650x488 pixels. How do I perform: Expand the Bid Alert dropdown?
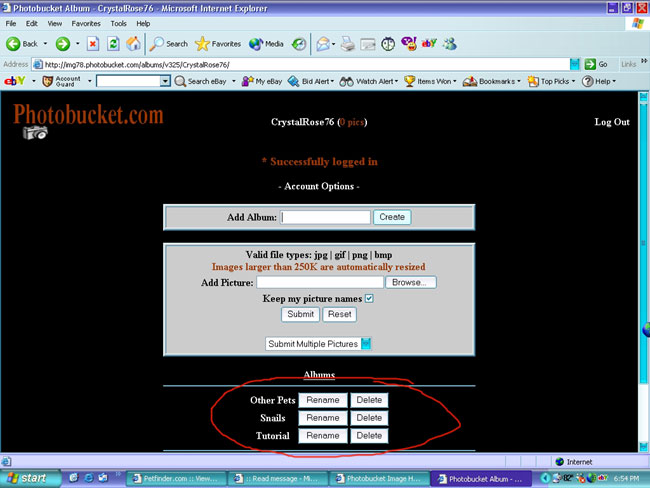pos(332,81)
